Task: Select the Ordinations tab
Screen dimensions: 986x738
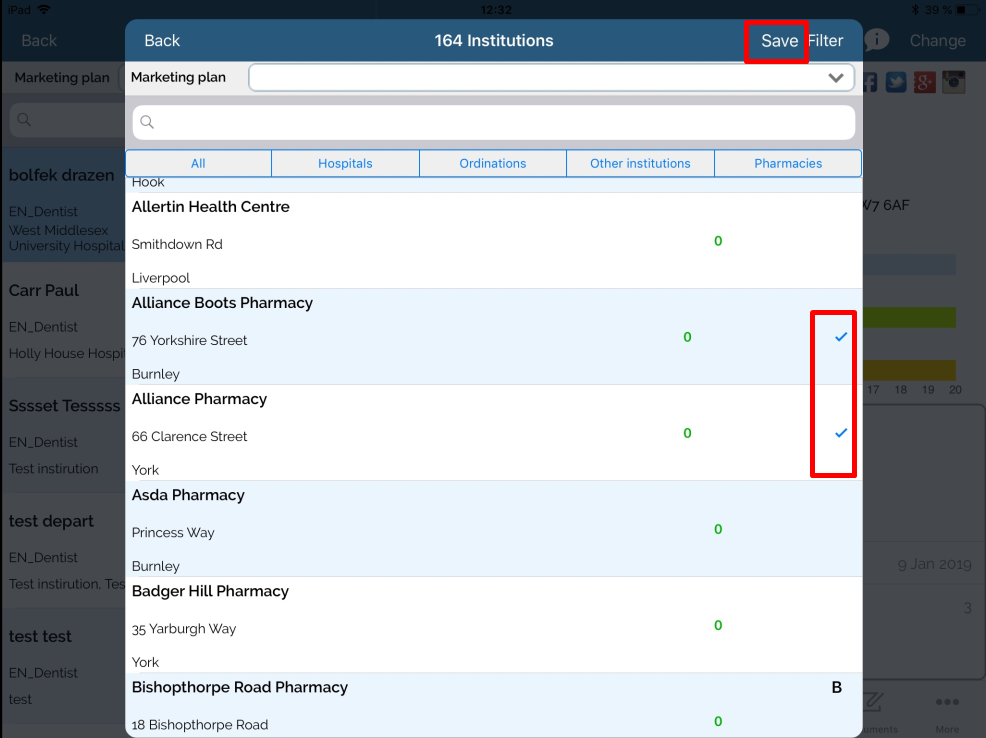Action: pyautogui.click(x=493, y=163)
